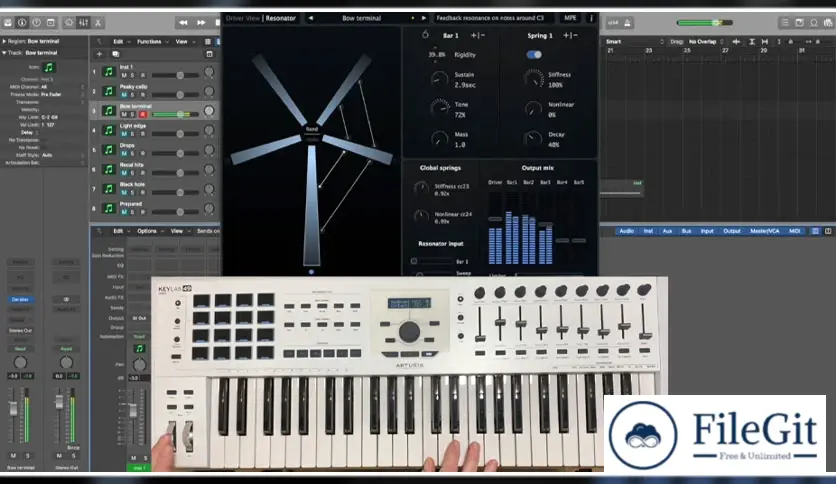
Task: Switch to Driver View tab in plugin
Action: (242, 18)
